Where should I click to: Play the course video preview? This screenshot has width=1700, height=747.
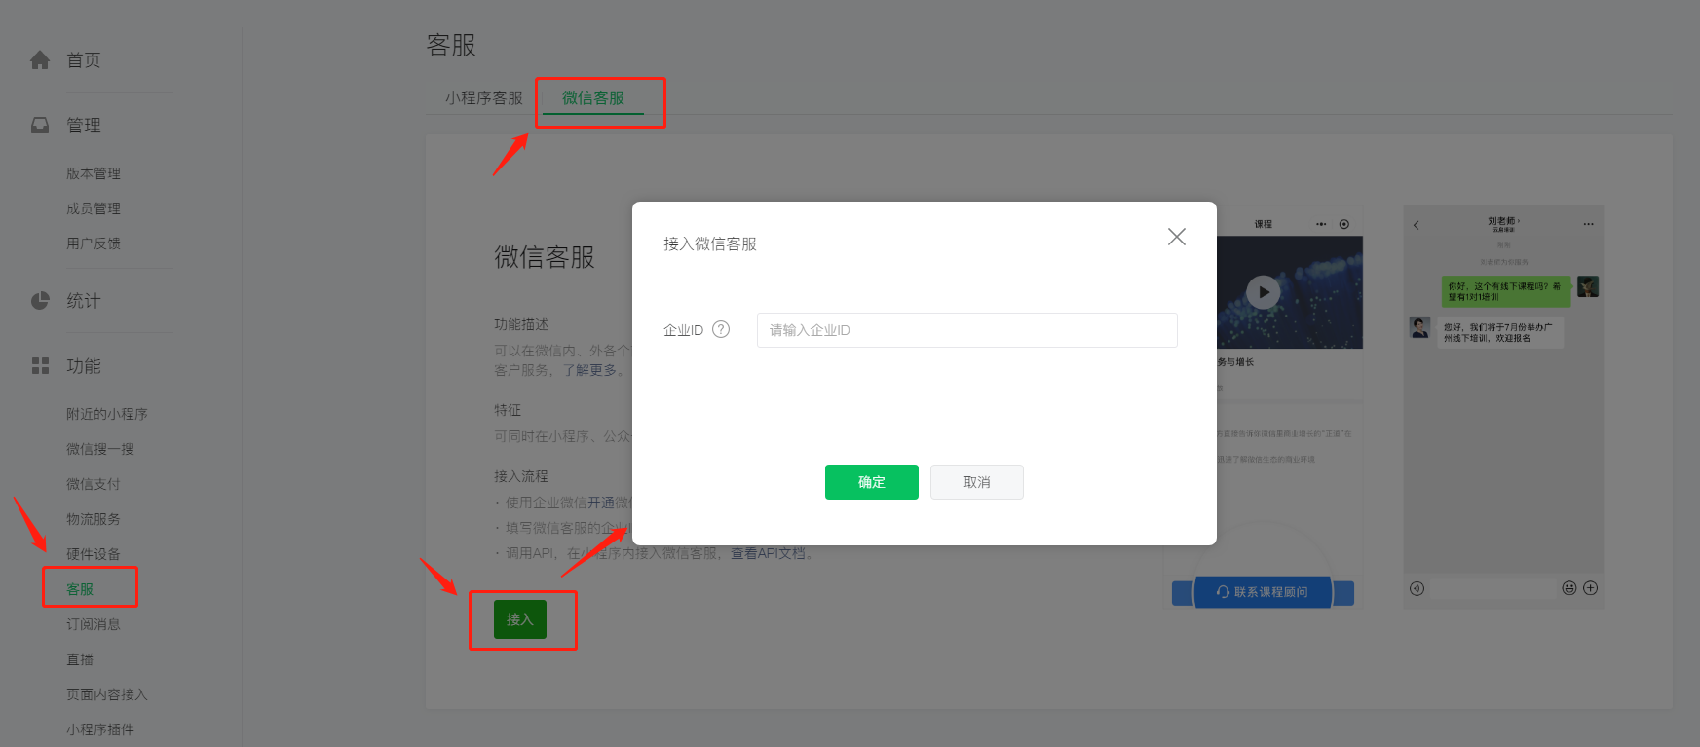tap(1263, 292)
